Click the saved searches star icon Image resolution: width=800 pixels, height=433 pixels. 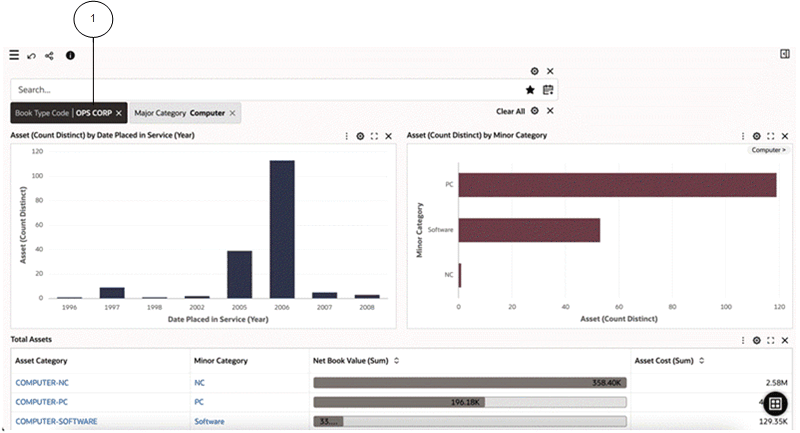pos(530,90)
